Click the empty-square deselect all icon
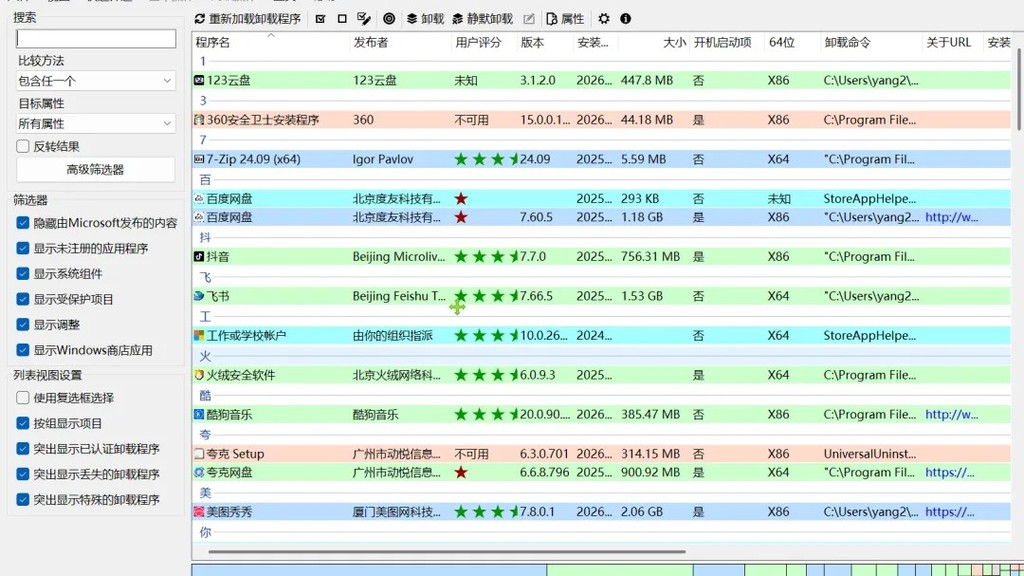Screen dimensions: 1024x576 tap(342, 19)
